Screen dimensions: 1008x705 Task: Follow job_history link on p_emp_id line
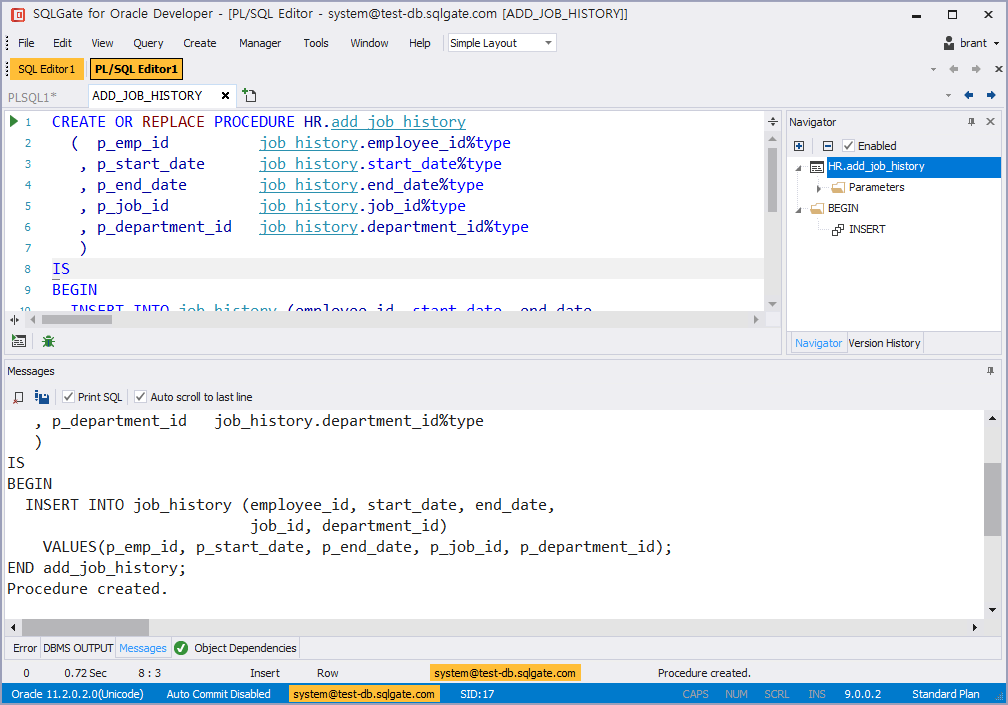pos(308,143)
